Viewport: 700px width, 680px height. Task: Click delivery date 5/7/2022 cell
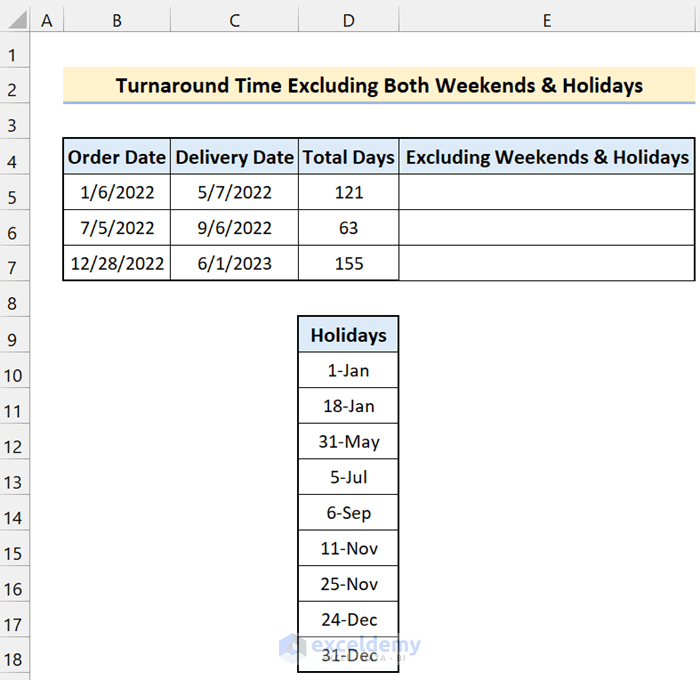(x=234, y=192)
